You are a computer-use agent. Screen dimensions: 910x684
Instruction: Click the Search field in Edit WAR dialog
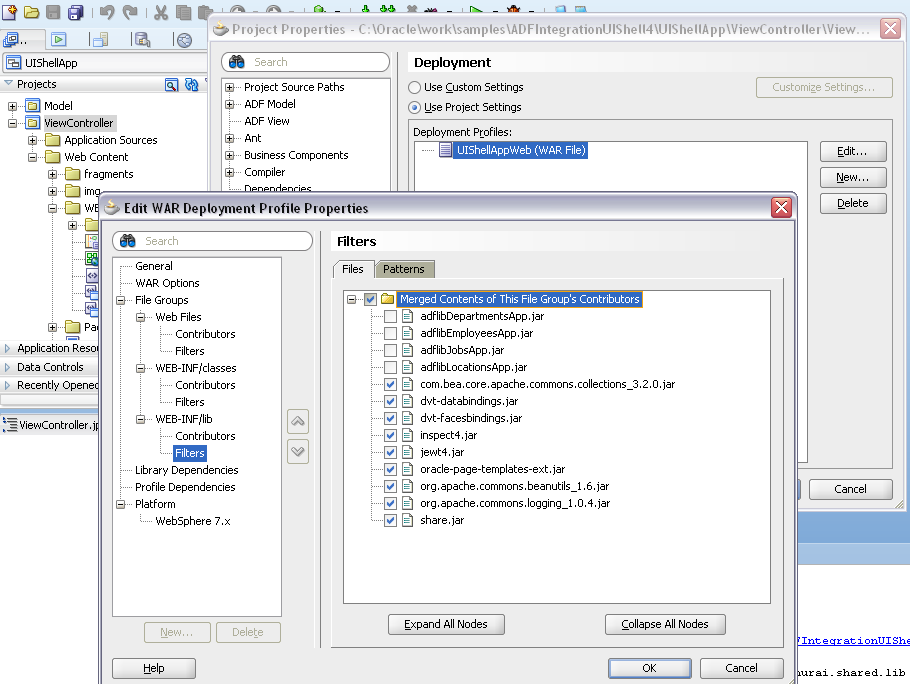(212, 241)
